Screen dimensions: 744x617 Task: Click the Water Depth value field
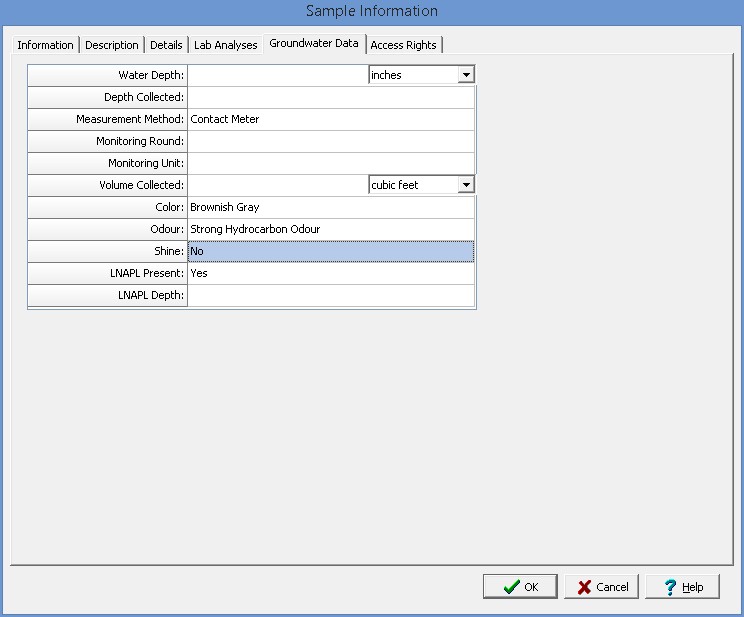277,75
